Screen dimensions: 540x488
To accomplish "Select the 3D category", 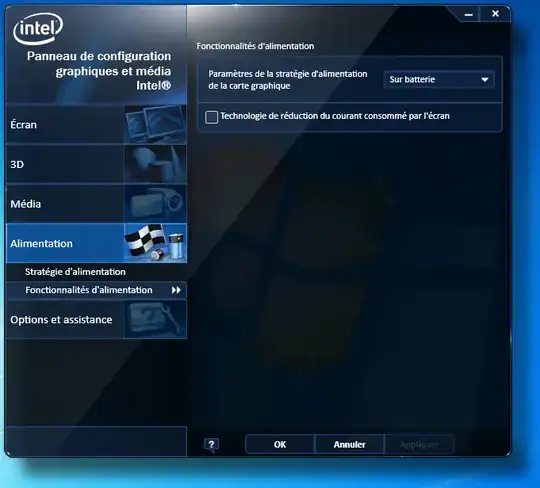I will click(x=96, y=164).
